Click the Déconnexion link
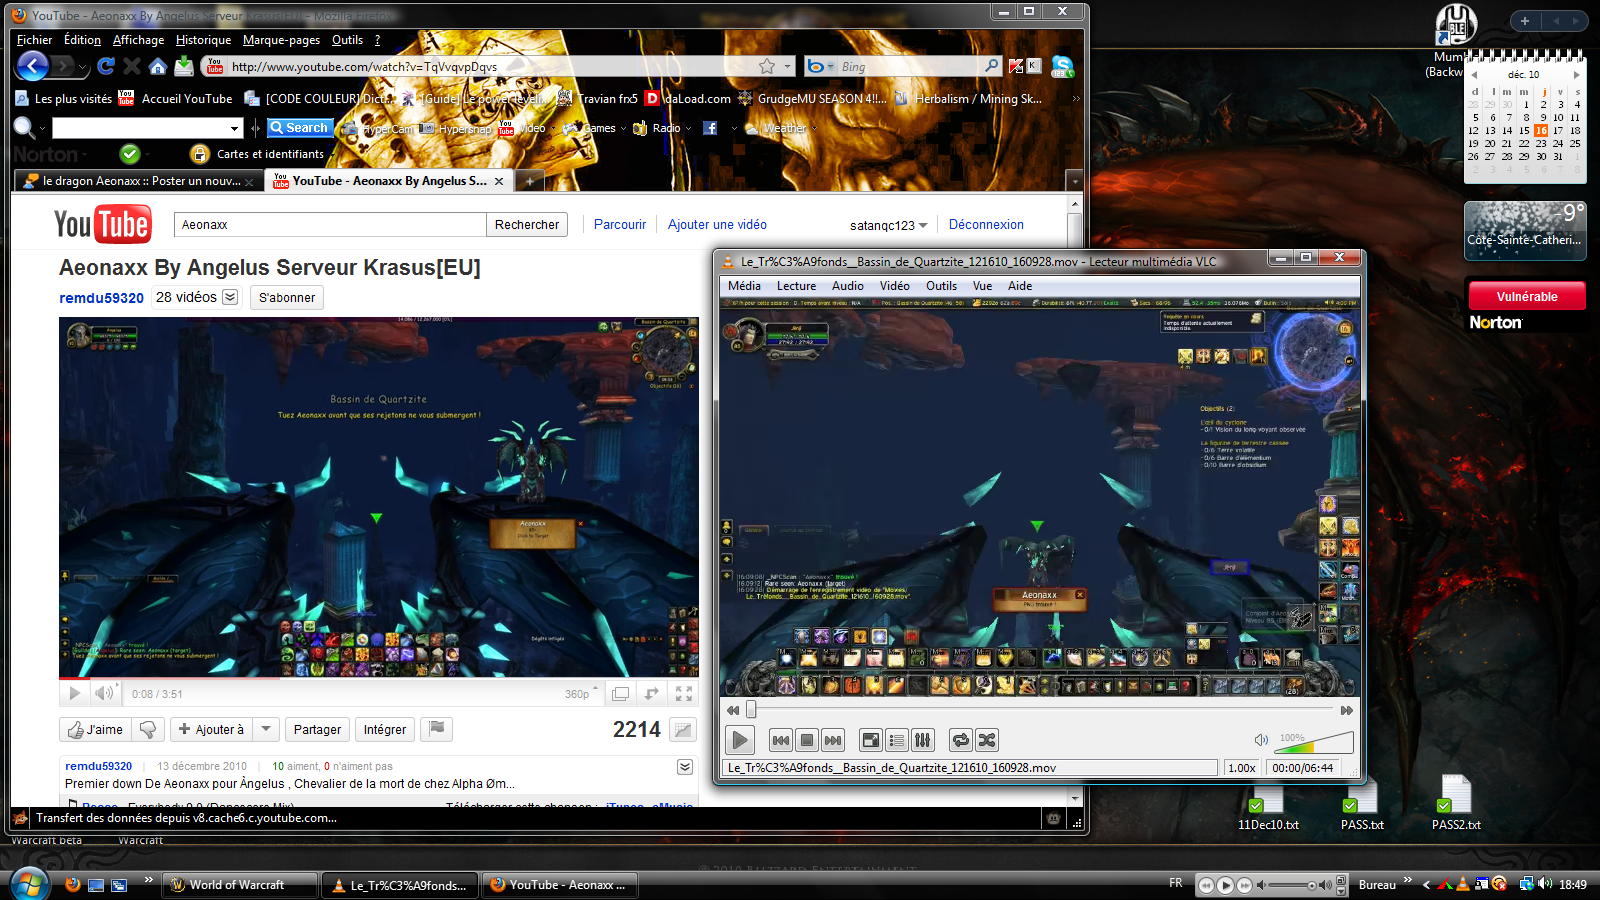Screen dimensions: 1600x900 pos(986,225)
